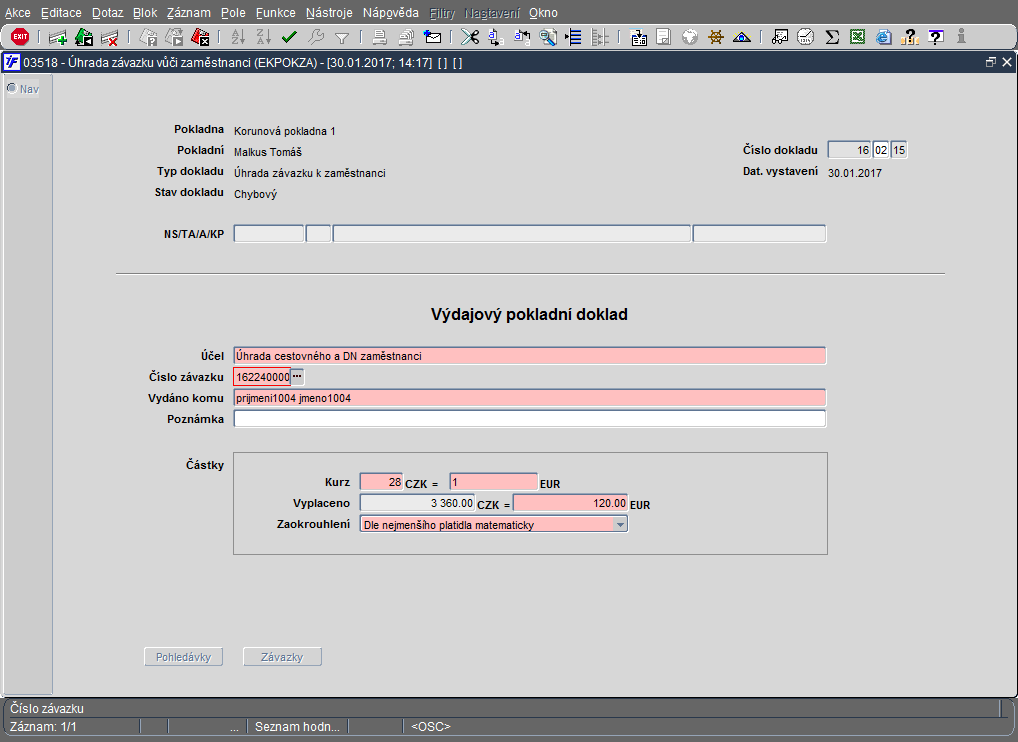Viewport: 1018px width, 742px height.
Task: Click the multiple printers icon
Action: point(406,37)
